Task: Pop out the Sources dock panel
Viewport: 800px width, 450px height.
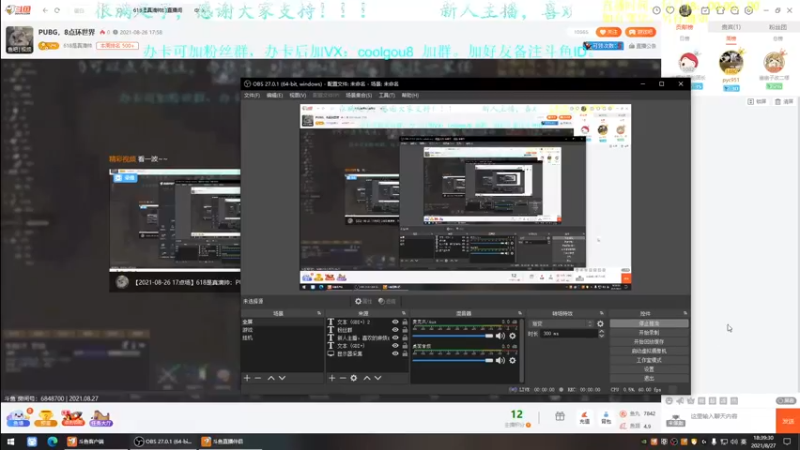Action: (404, 313)
